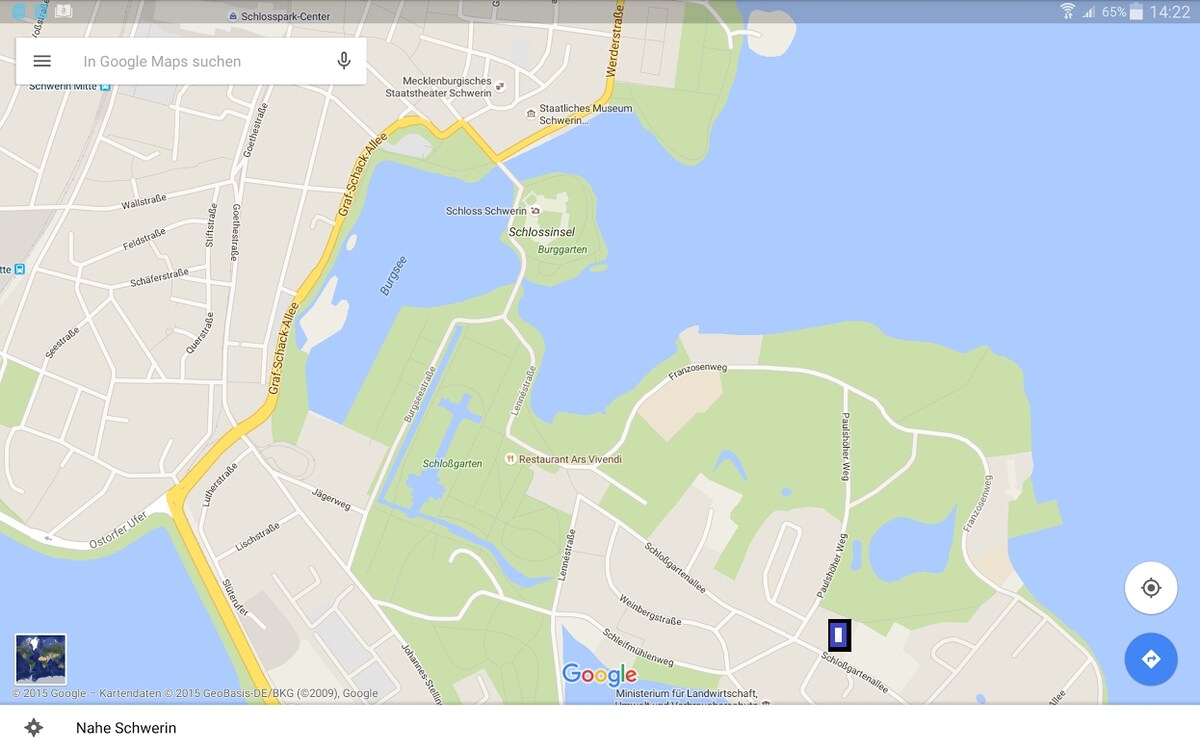This screenshot has width=1200, height=750.
Task: Center map on my location
Action: point(1150,588)
